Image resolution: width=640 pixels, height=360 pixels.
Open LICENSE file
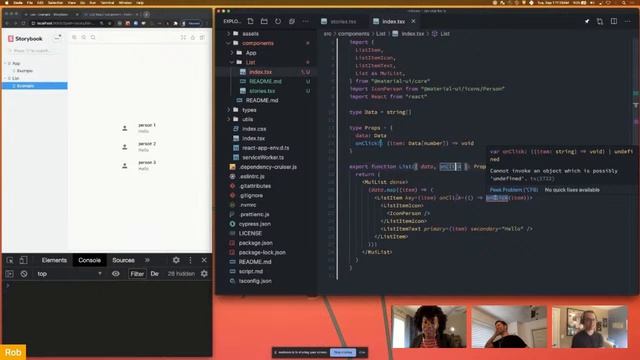pyautogui.click(x=250, y=233)
